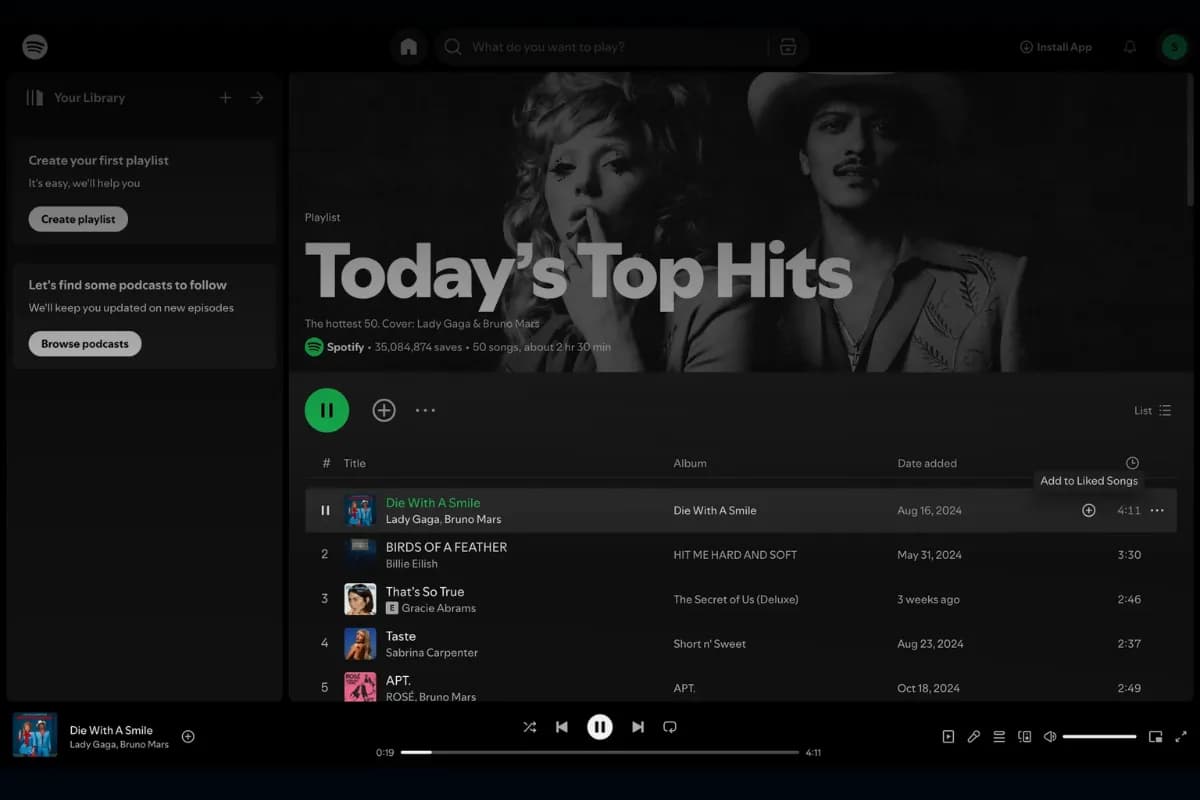Enter the Miniplayer
This screenshot has width=1200, height=800.
[1157, 736]
